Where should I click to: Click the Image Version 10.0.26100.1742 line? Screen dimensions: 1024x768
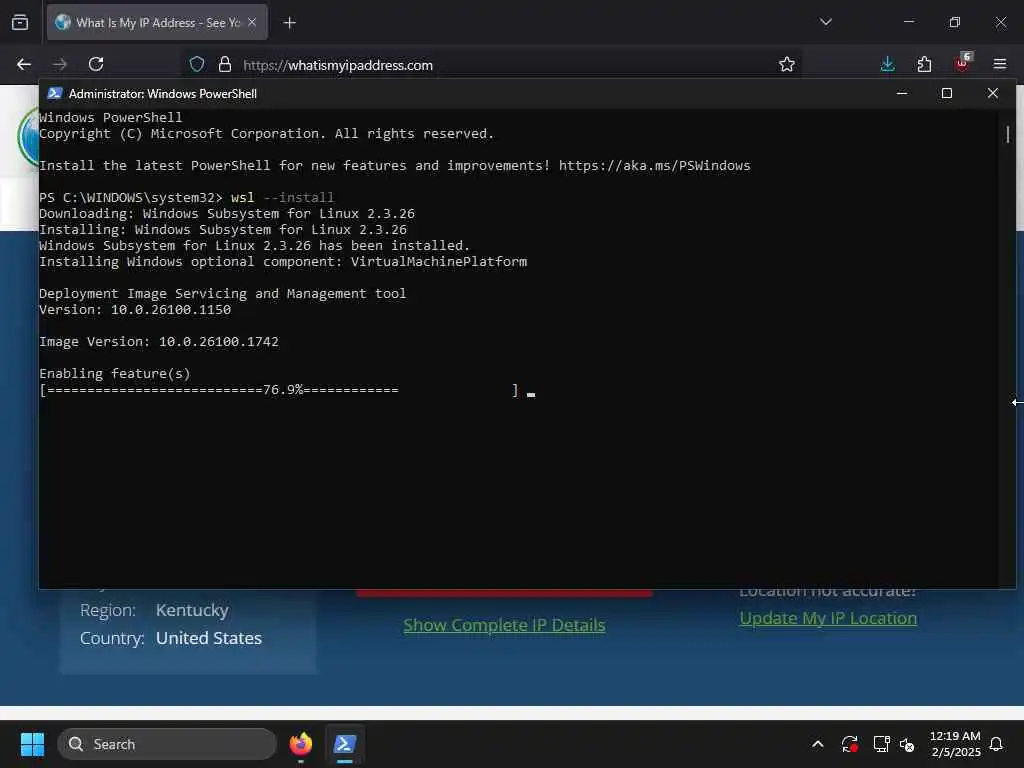tap(159, 342)
